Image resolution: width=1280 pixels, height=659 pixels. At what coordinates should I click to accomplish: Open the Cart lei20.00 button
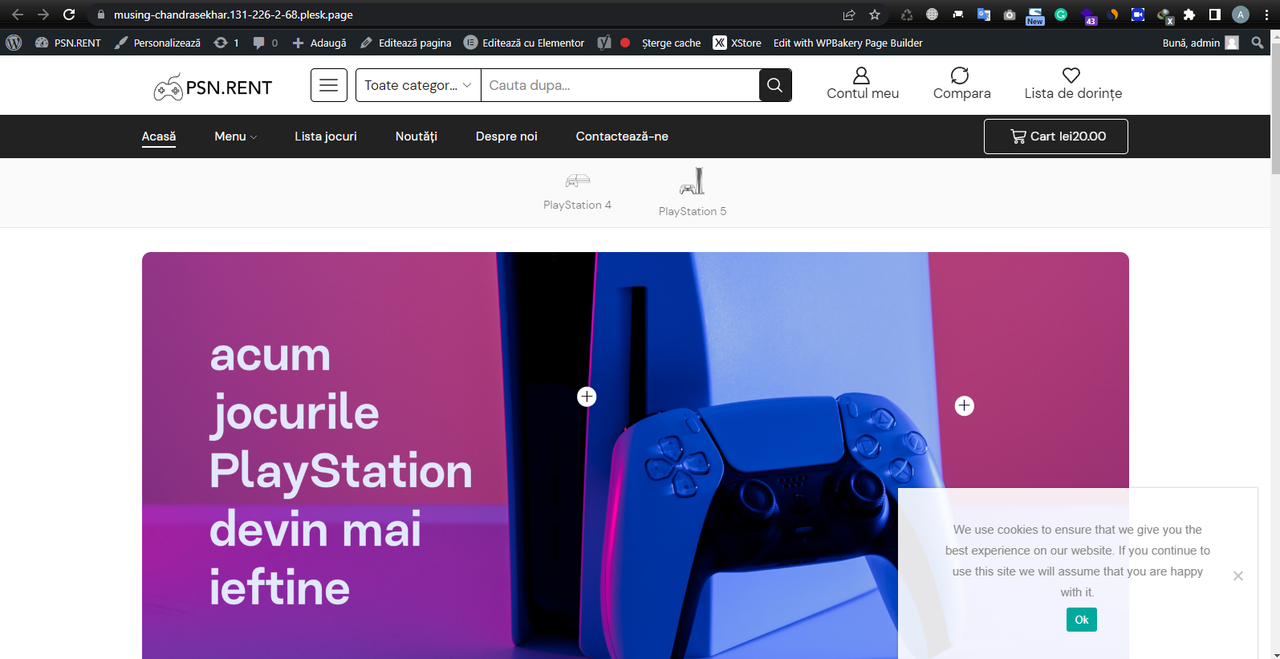click(1056, 137)
